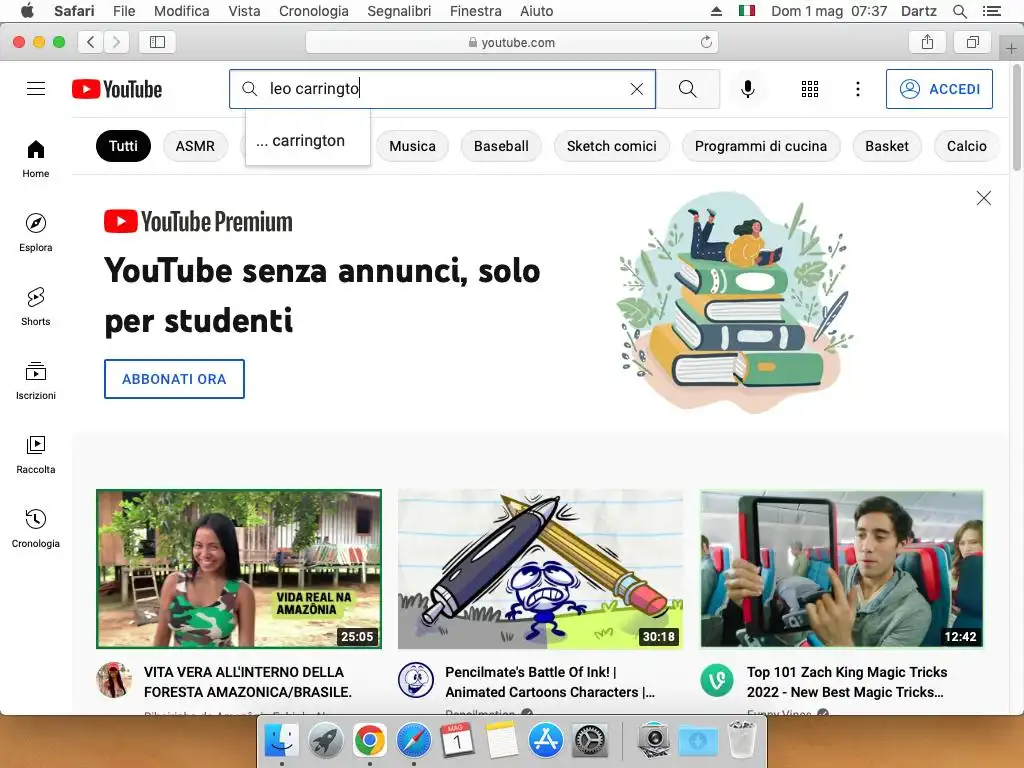
Task: Open the 'VITA VERA ALL'INTERNO DELLA FORESTA' title
Action: (x=248, y=682)
